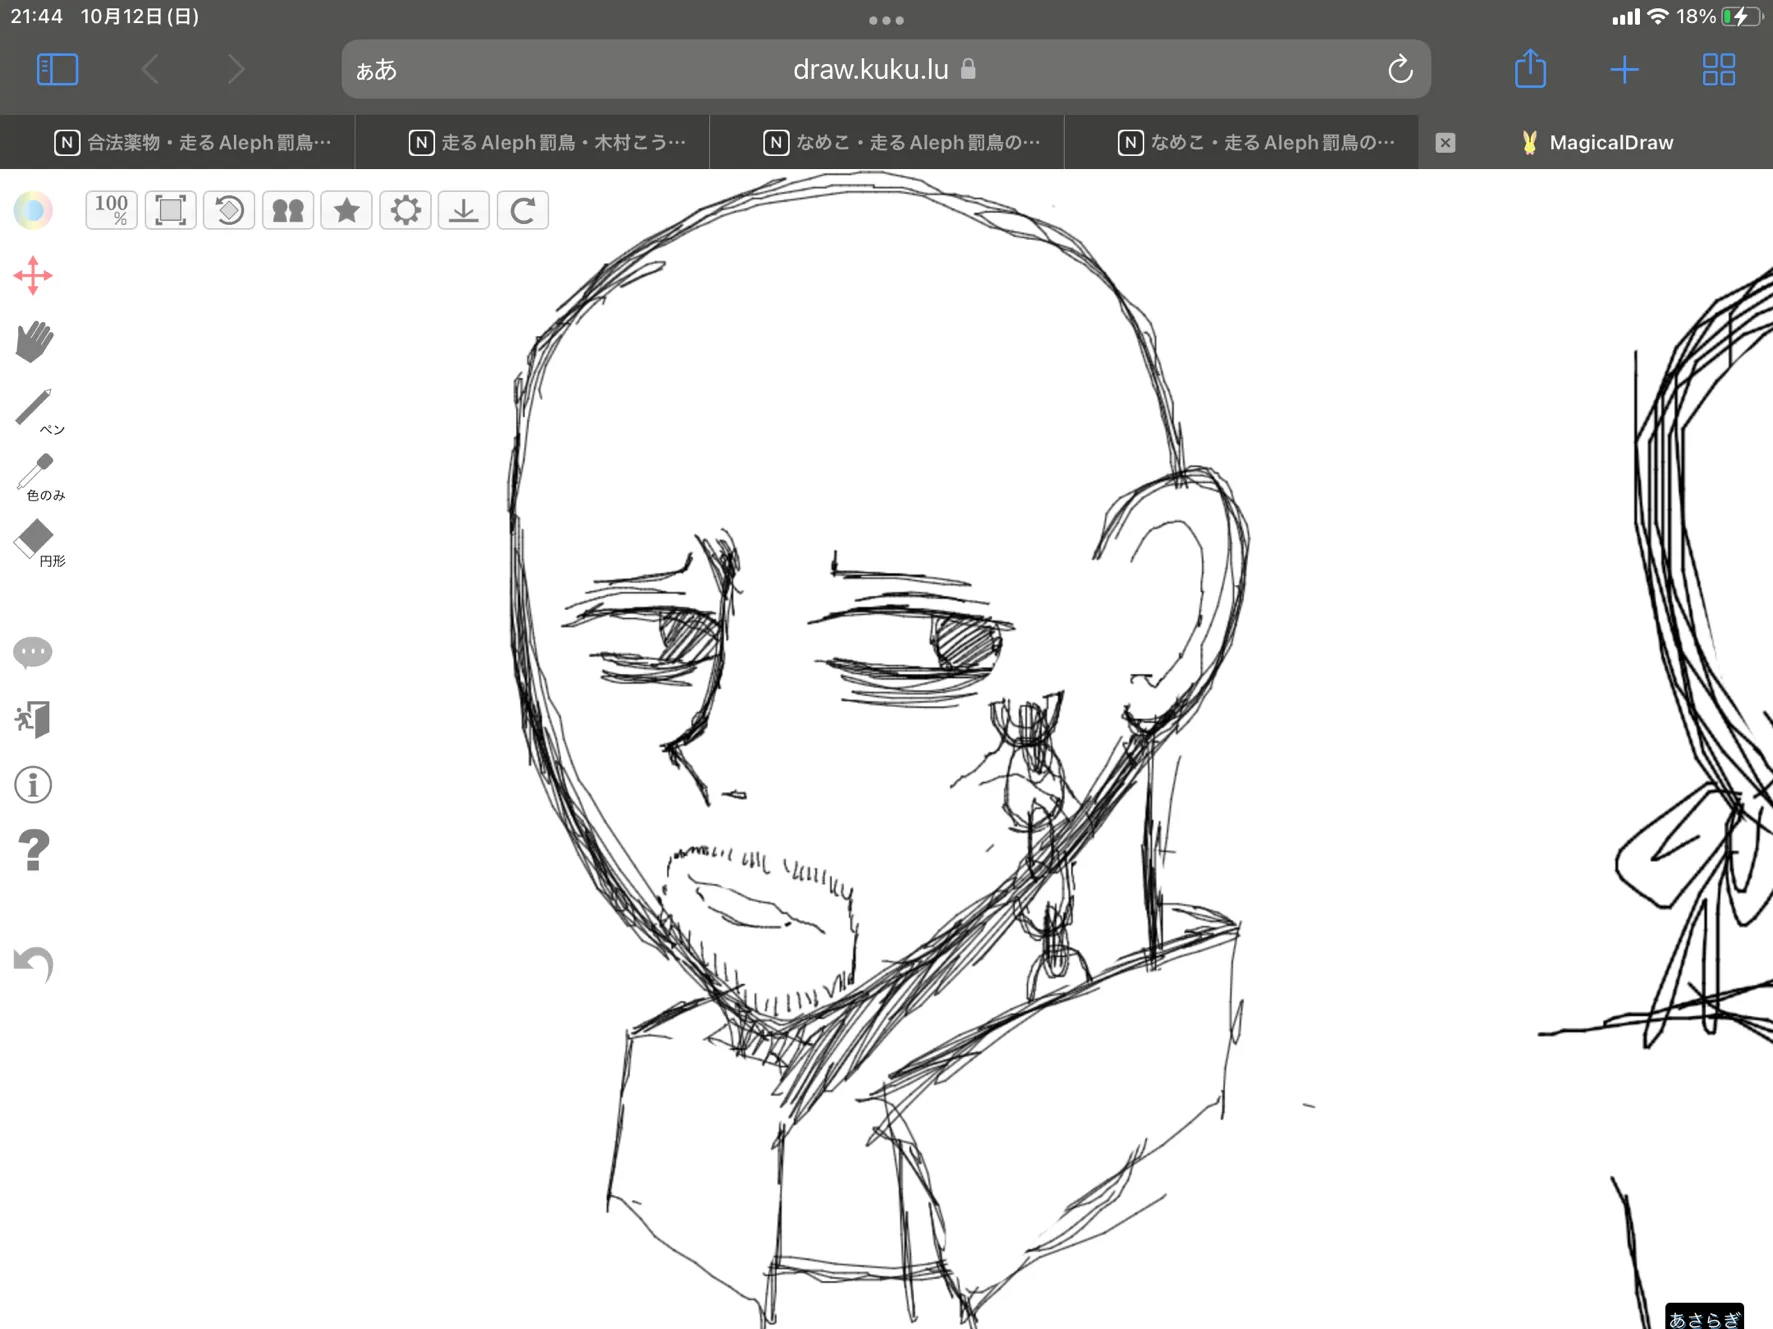Open the gear settings icon
Viewport: 1773px width, 1329px height.
pyautogui.click(x=405, y=210)
